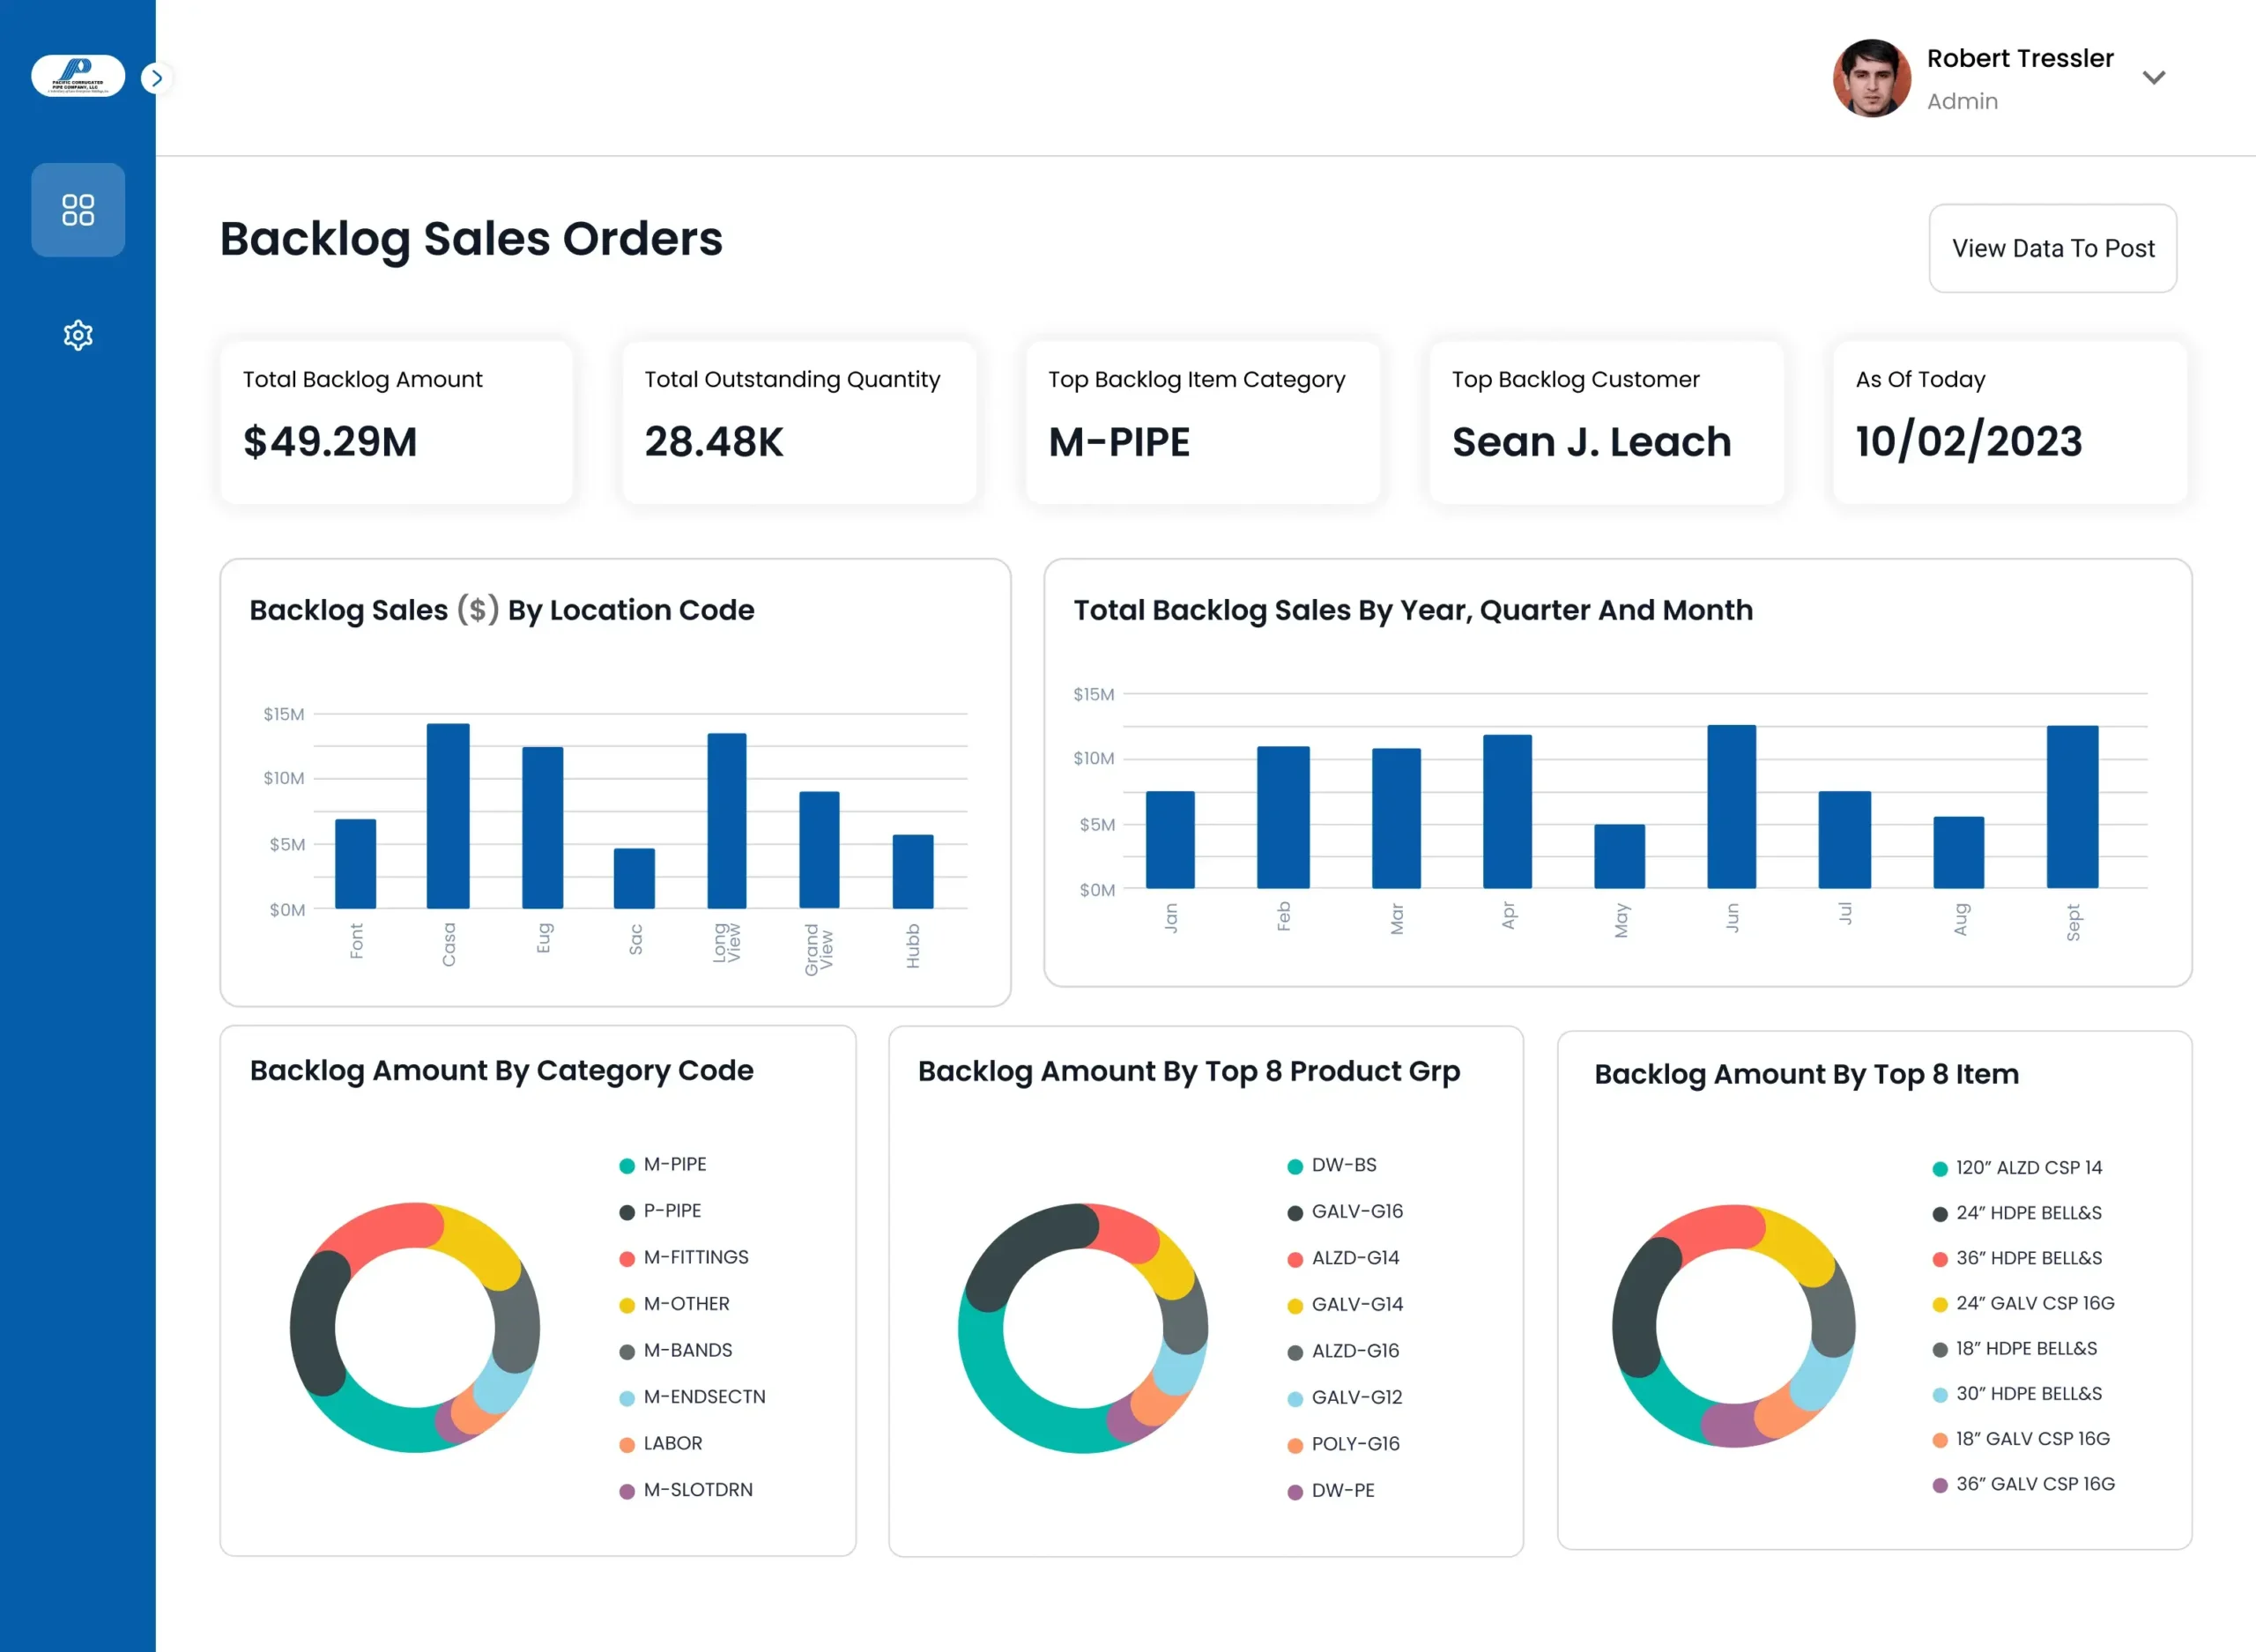The width and height of the screenshot is (2256, 1652).
Task: Toggle the M-SLOTDRN legend entry
Action: tap(686, 1490)
